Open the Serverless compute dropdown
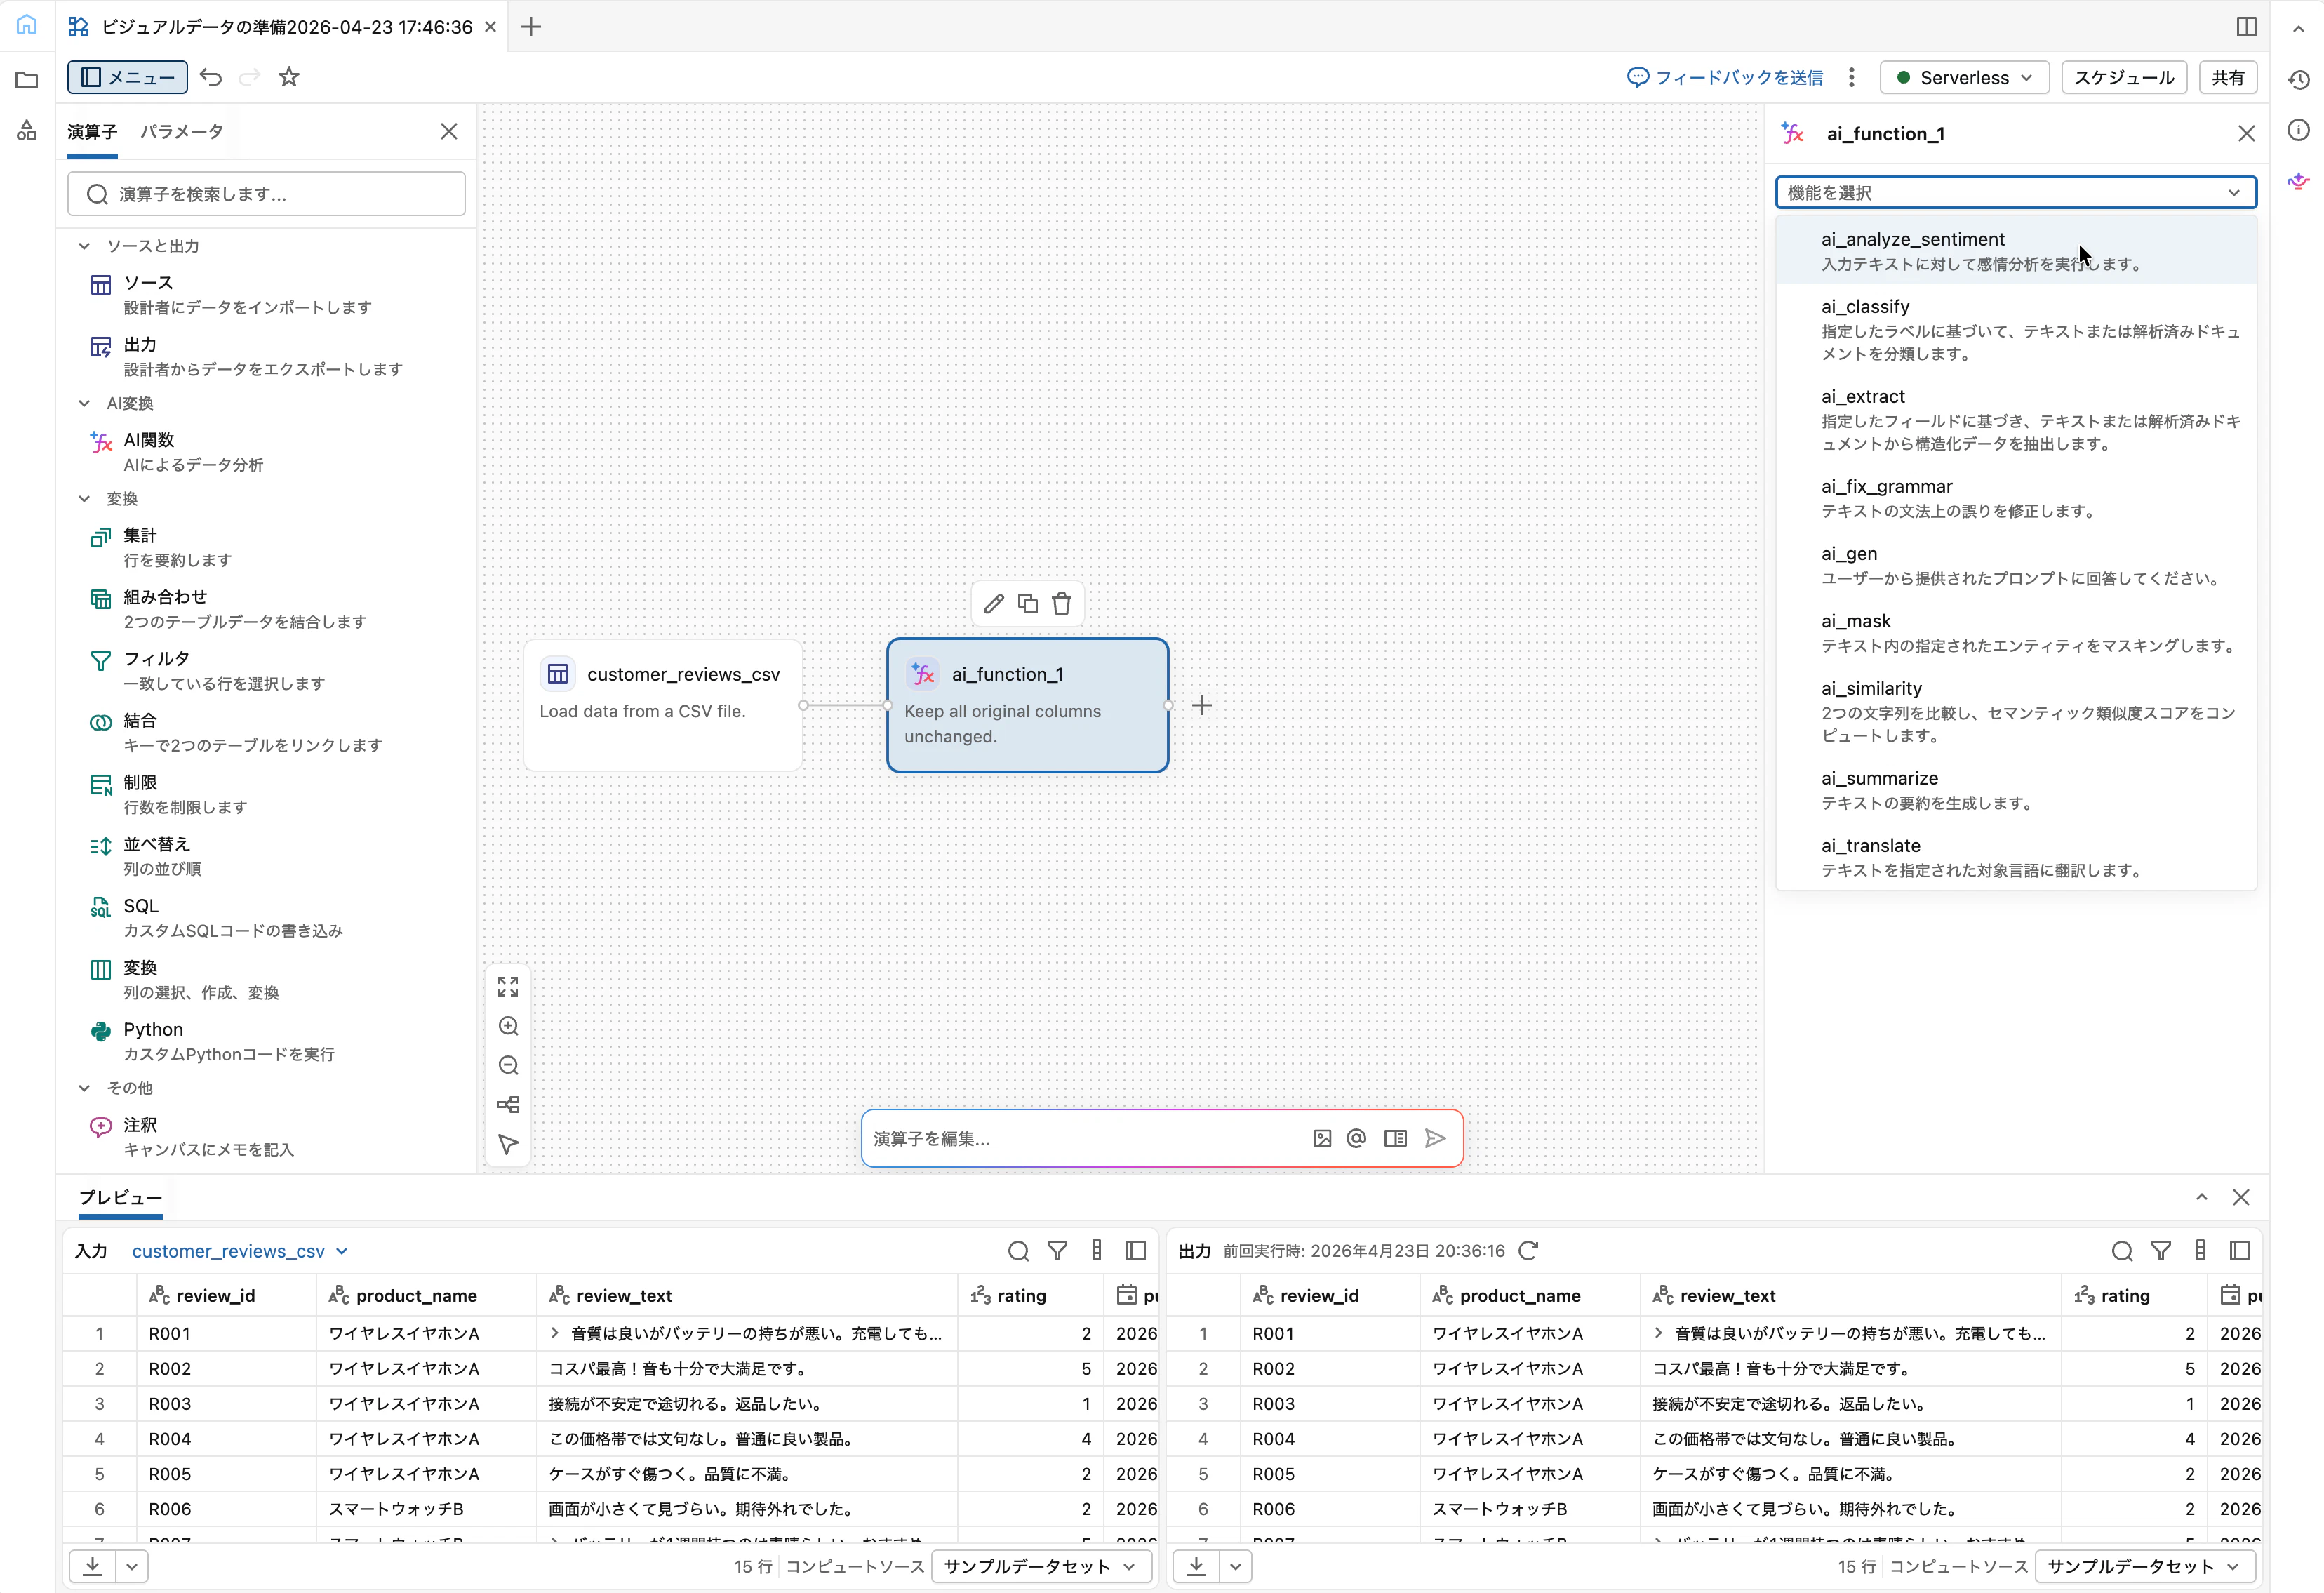Image resolution: width=2324 pixels, height=1593 pixels. 1963,77
